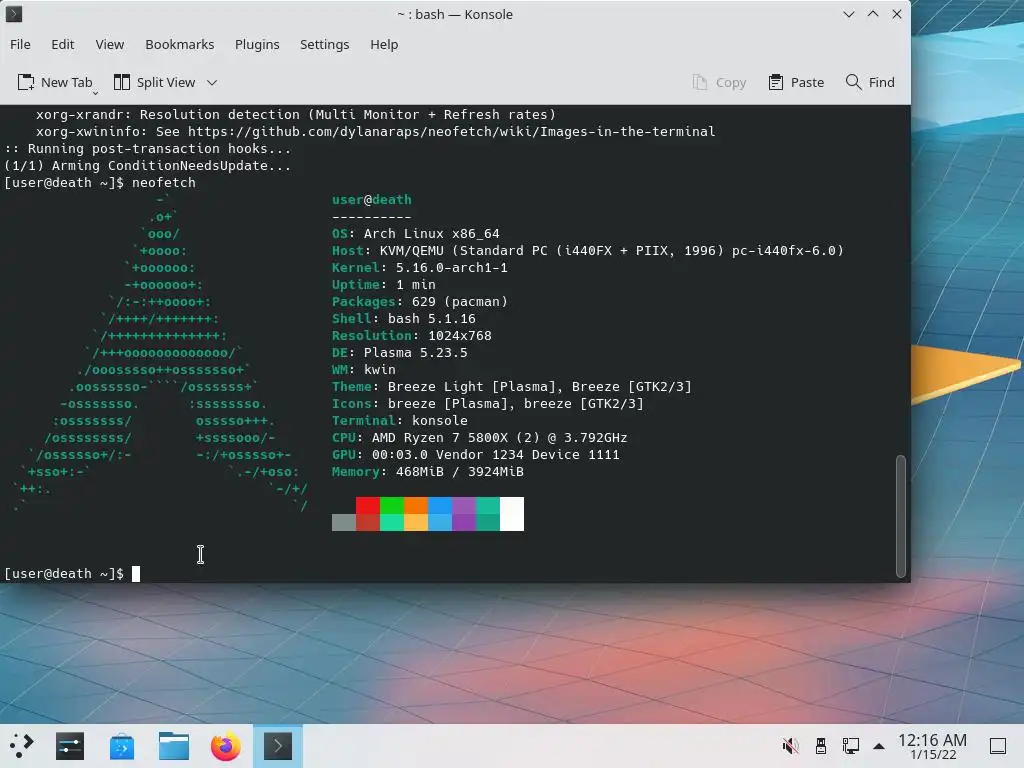Expand the Split View dropdown arrow
The image size is (1024, 768).
212,82
